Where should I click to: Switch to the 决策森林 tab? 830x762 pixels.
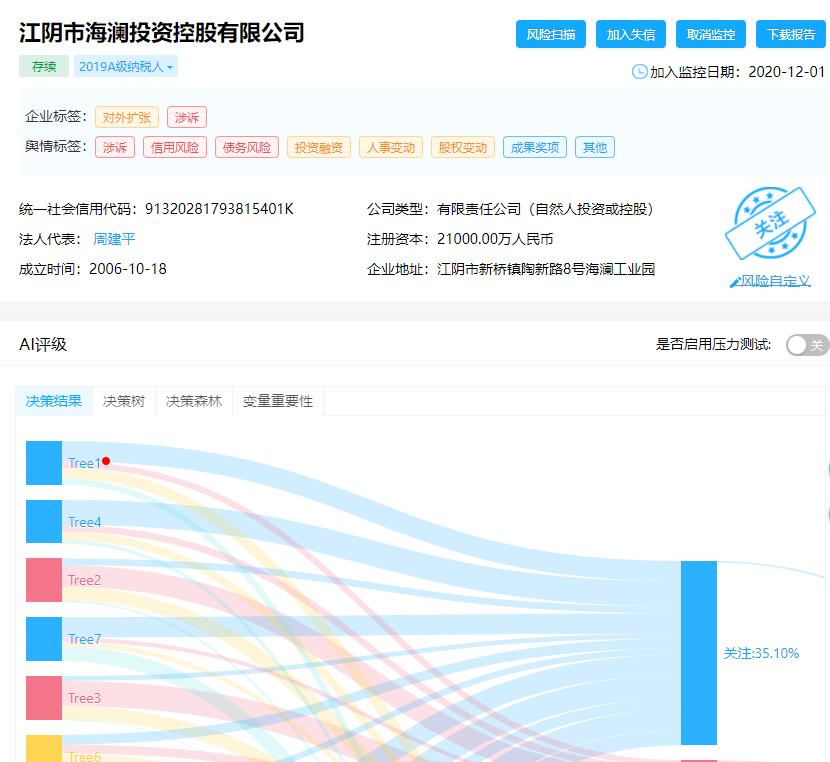[193, 401]
